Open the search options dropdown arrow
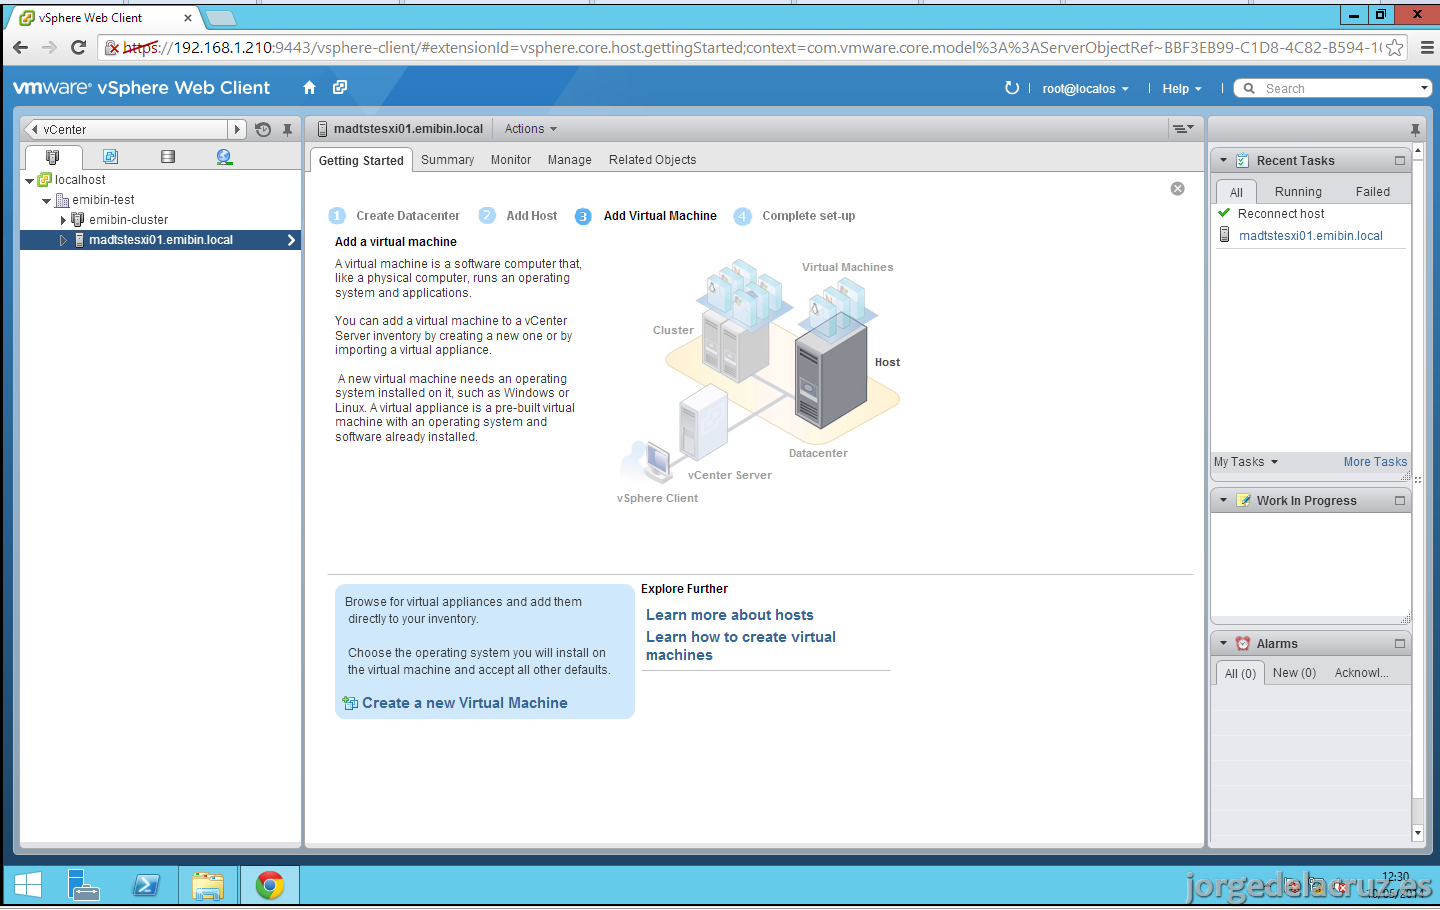The width and height of the screenshot is (1440, 910). tap(1424, 88)
